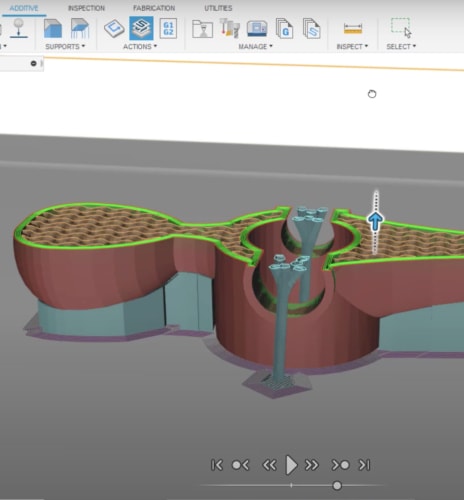Open the machine library icon
Screen dimensions: 464x500
click(257, 28)
